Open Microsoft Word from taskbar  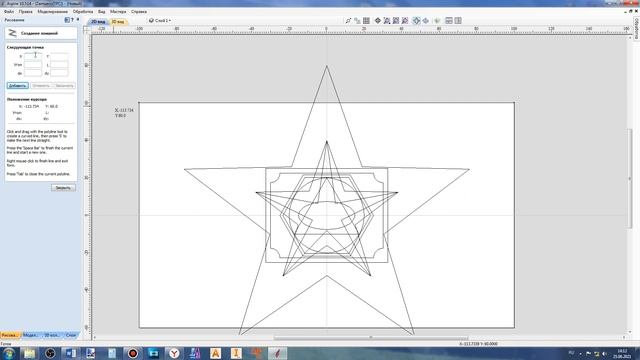click(71, 353)
